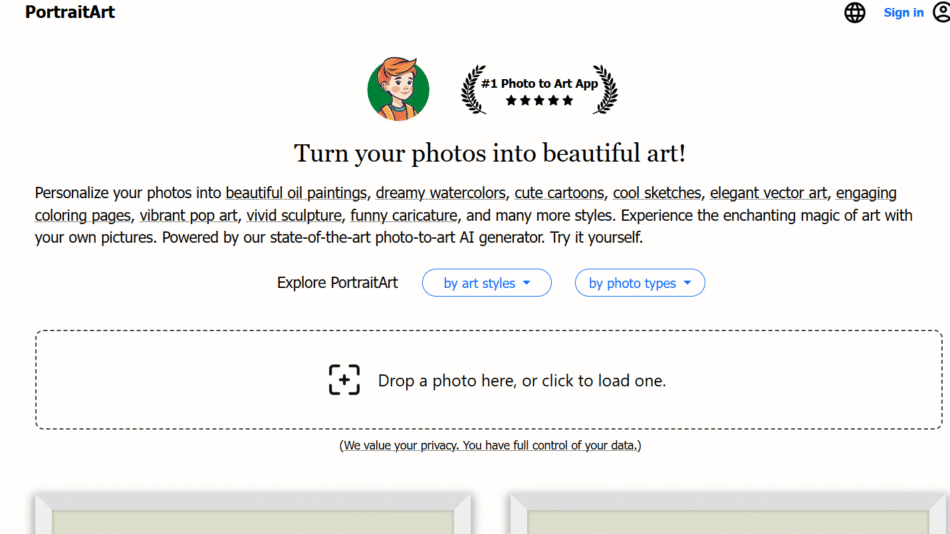The image size is (950, 534).
Task: Open the privacy and data control link
Action: [490, 445]
